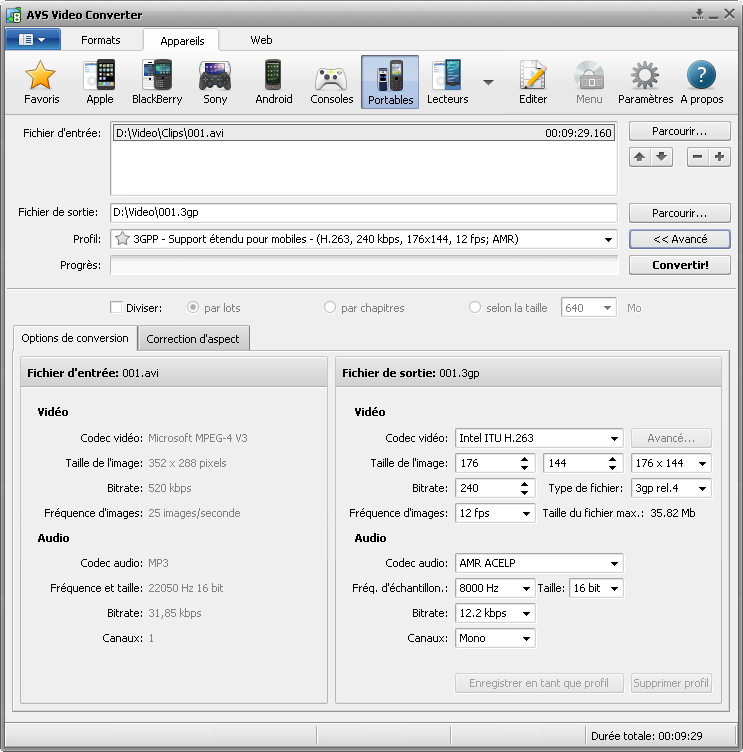The height and width of the screenshot is (752, 743).
Task: Browse for input file with Parcourir
Action: click(680, 131)
